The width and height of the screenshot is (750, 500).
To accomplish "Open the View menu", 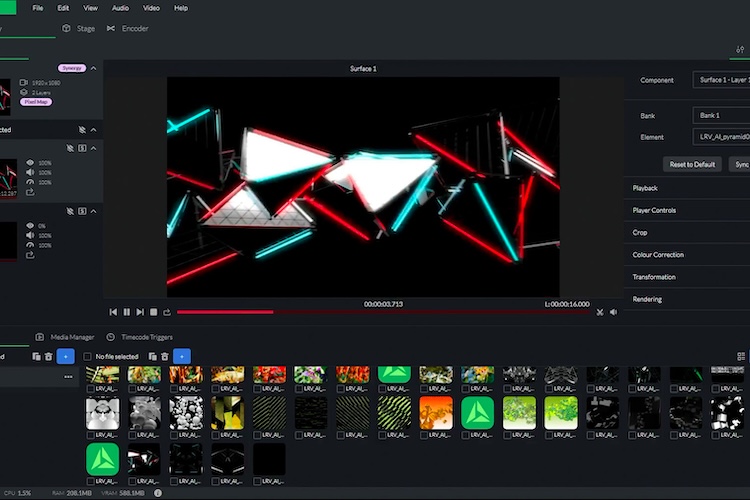I will pyautogui.click(x=90, y=8).
